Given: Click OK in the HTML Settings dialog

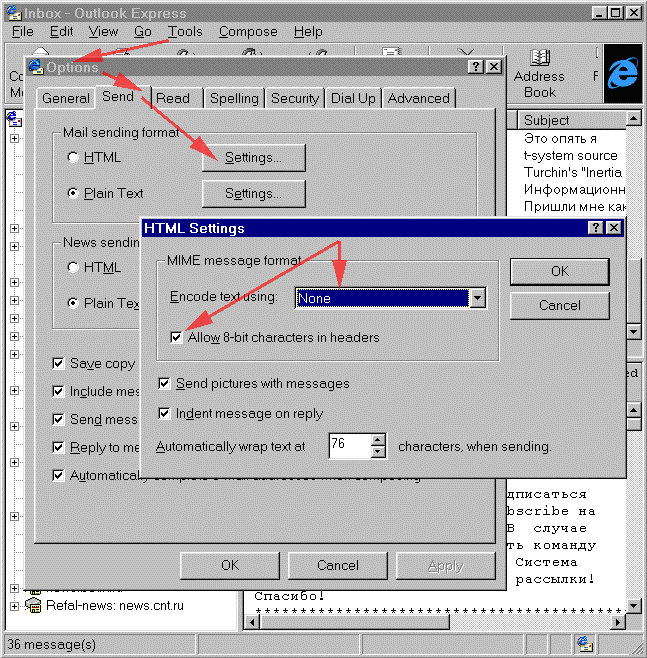Looking at the screenshot, I should tap(560, 272).
